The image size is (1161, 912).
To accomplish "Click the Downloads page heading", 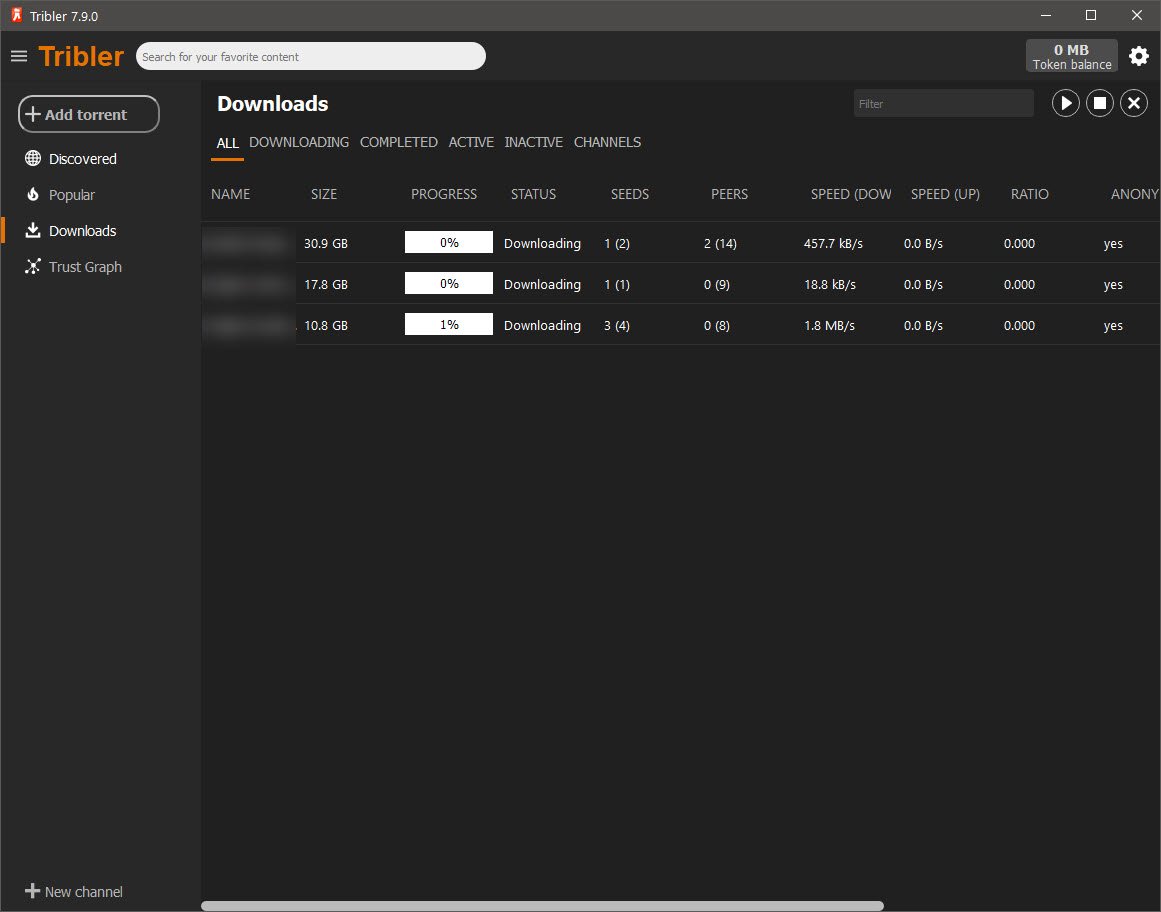I will [x=272, y=104].
